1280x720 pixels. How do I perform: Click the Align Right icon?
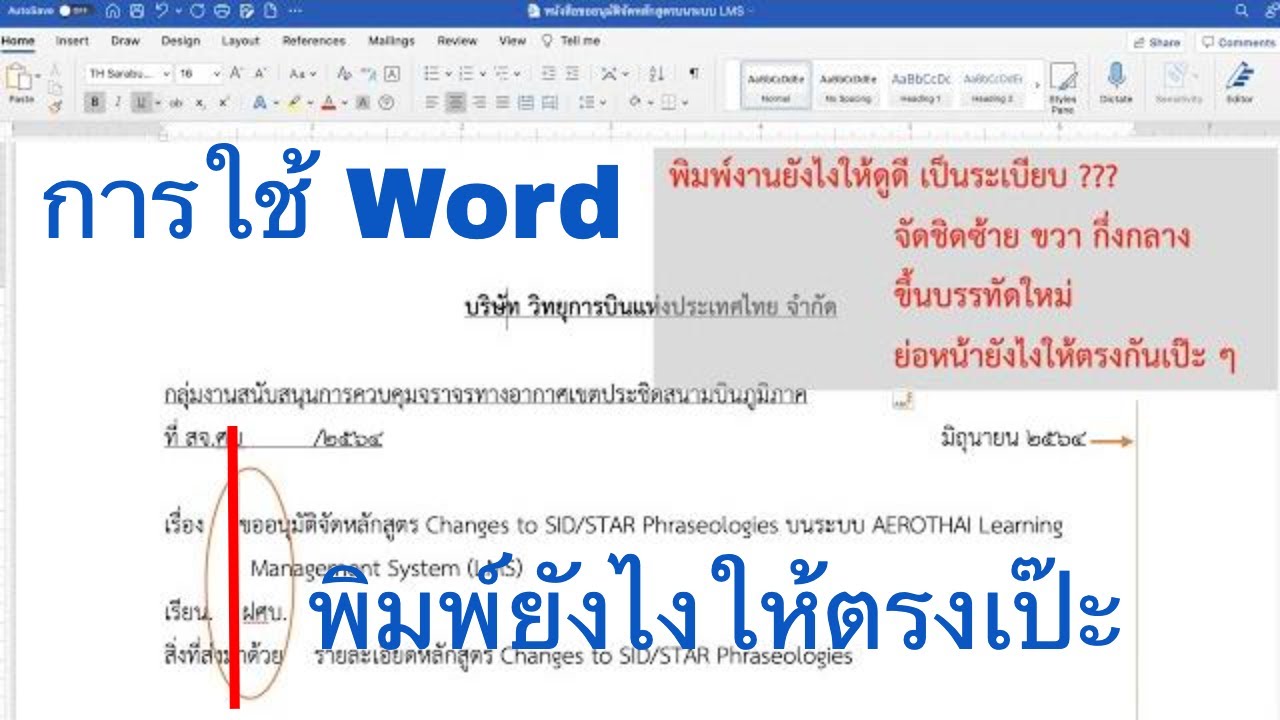click(x=478, y=102)
